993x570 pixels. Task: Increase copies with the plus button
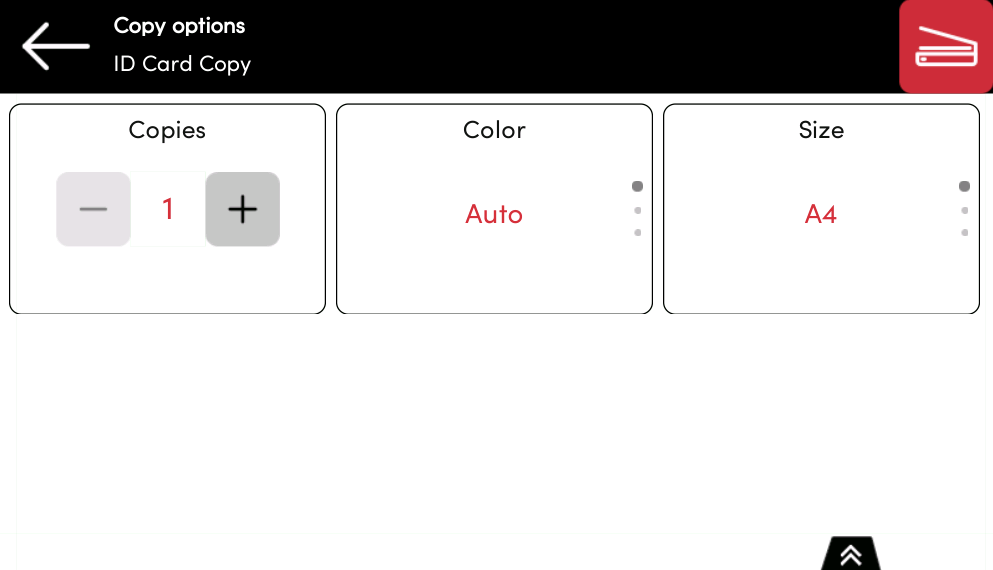pyautogui.click(x=243, y=209)
